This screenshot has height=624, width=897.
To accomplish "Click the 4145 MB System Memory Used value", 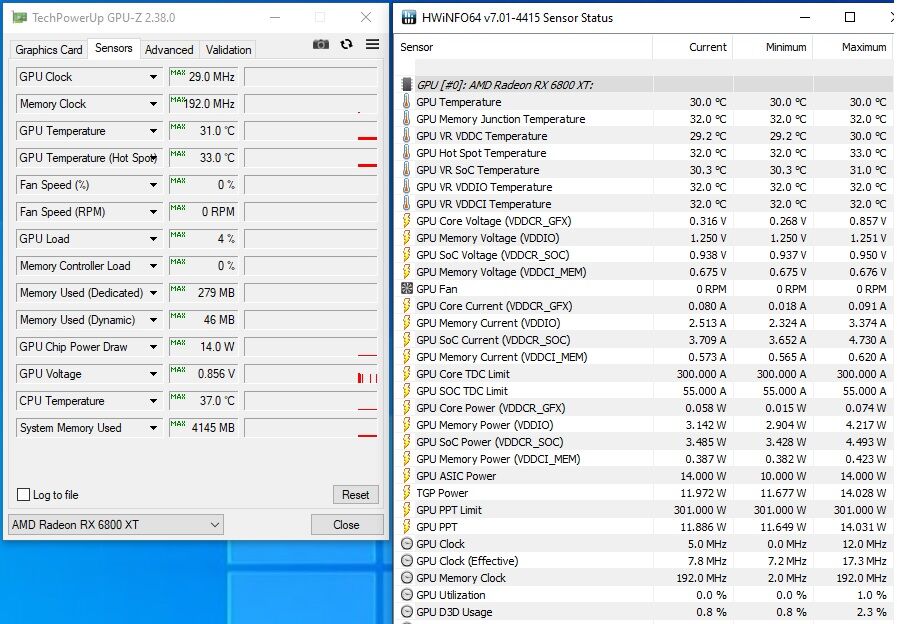I will 213,428.
